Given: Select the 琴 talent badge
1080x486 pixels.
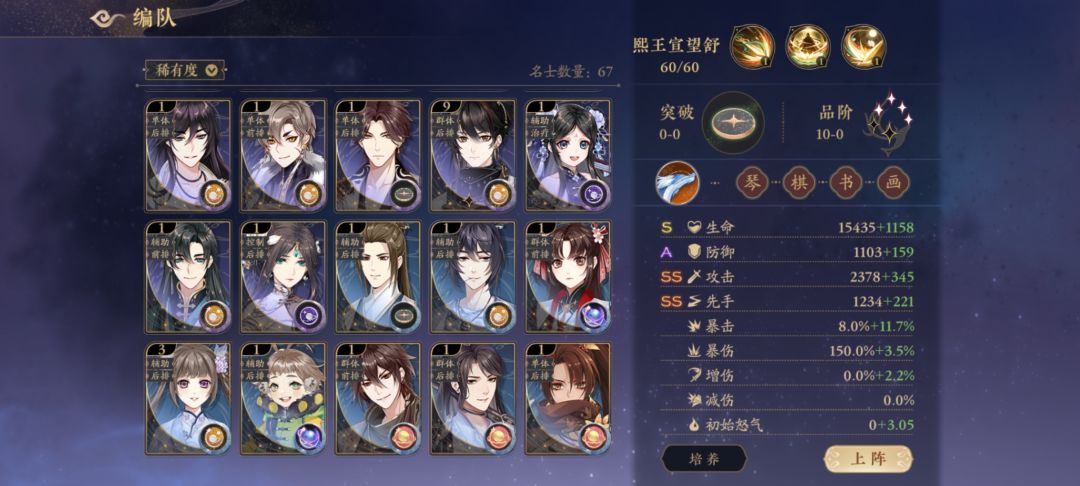Looking at the screenshot, I should 751,183.
